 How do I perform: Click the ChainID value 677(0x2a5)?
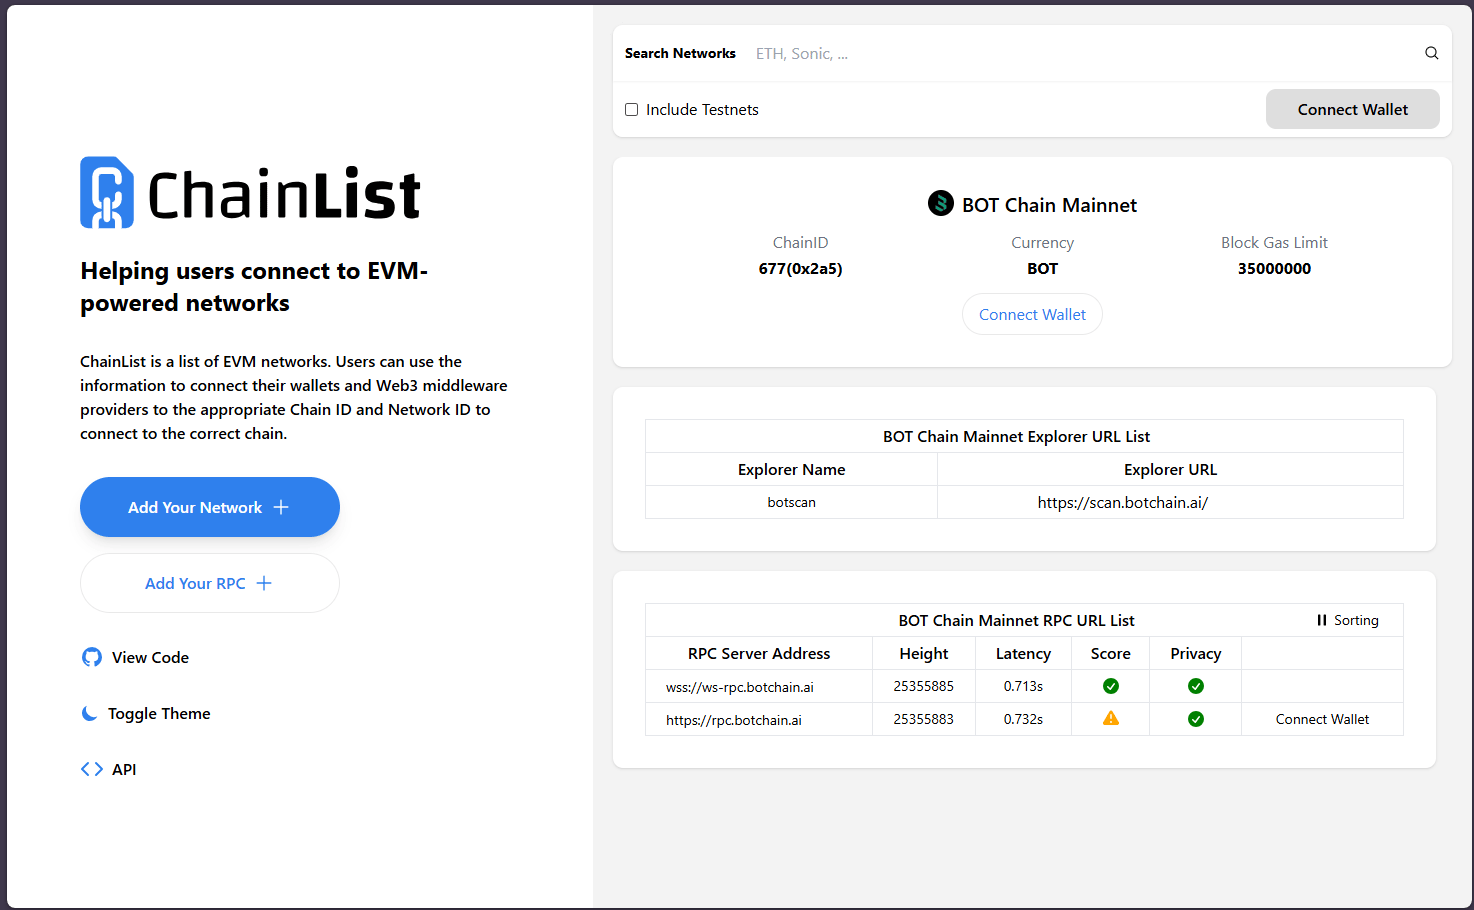pos(800,268)
